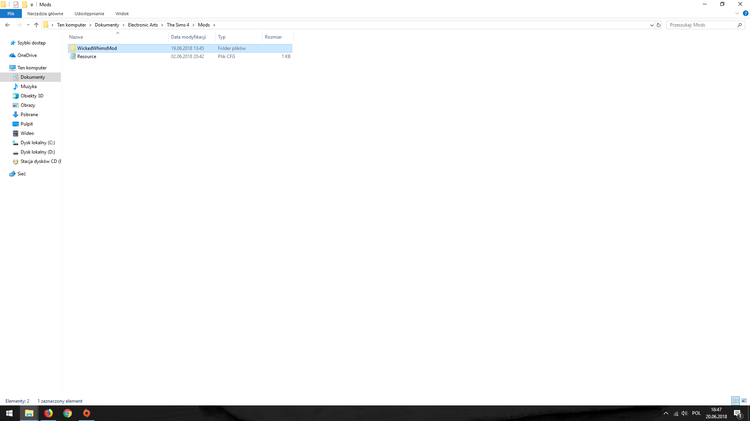Screen dimensions: 750x421
Task: Open the notification center
Action: pyautogui.click(x=738, y=413)
